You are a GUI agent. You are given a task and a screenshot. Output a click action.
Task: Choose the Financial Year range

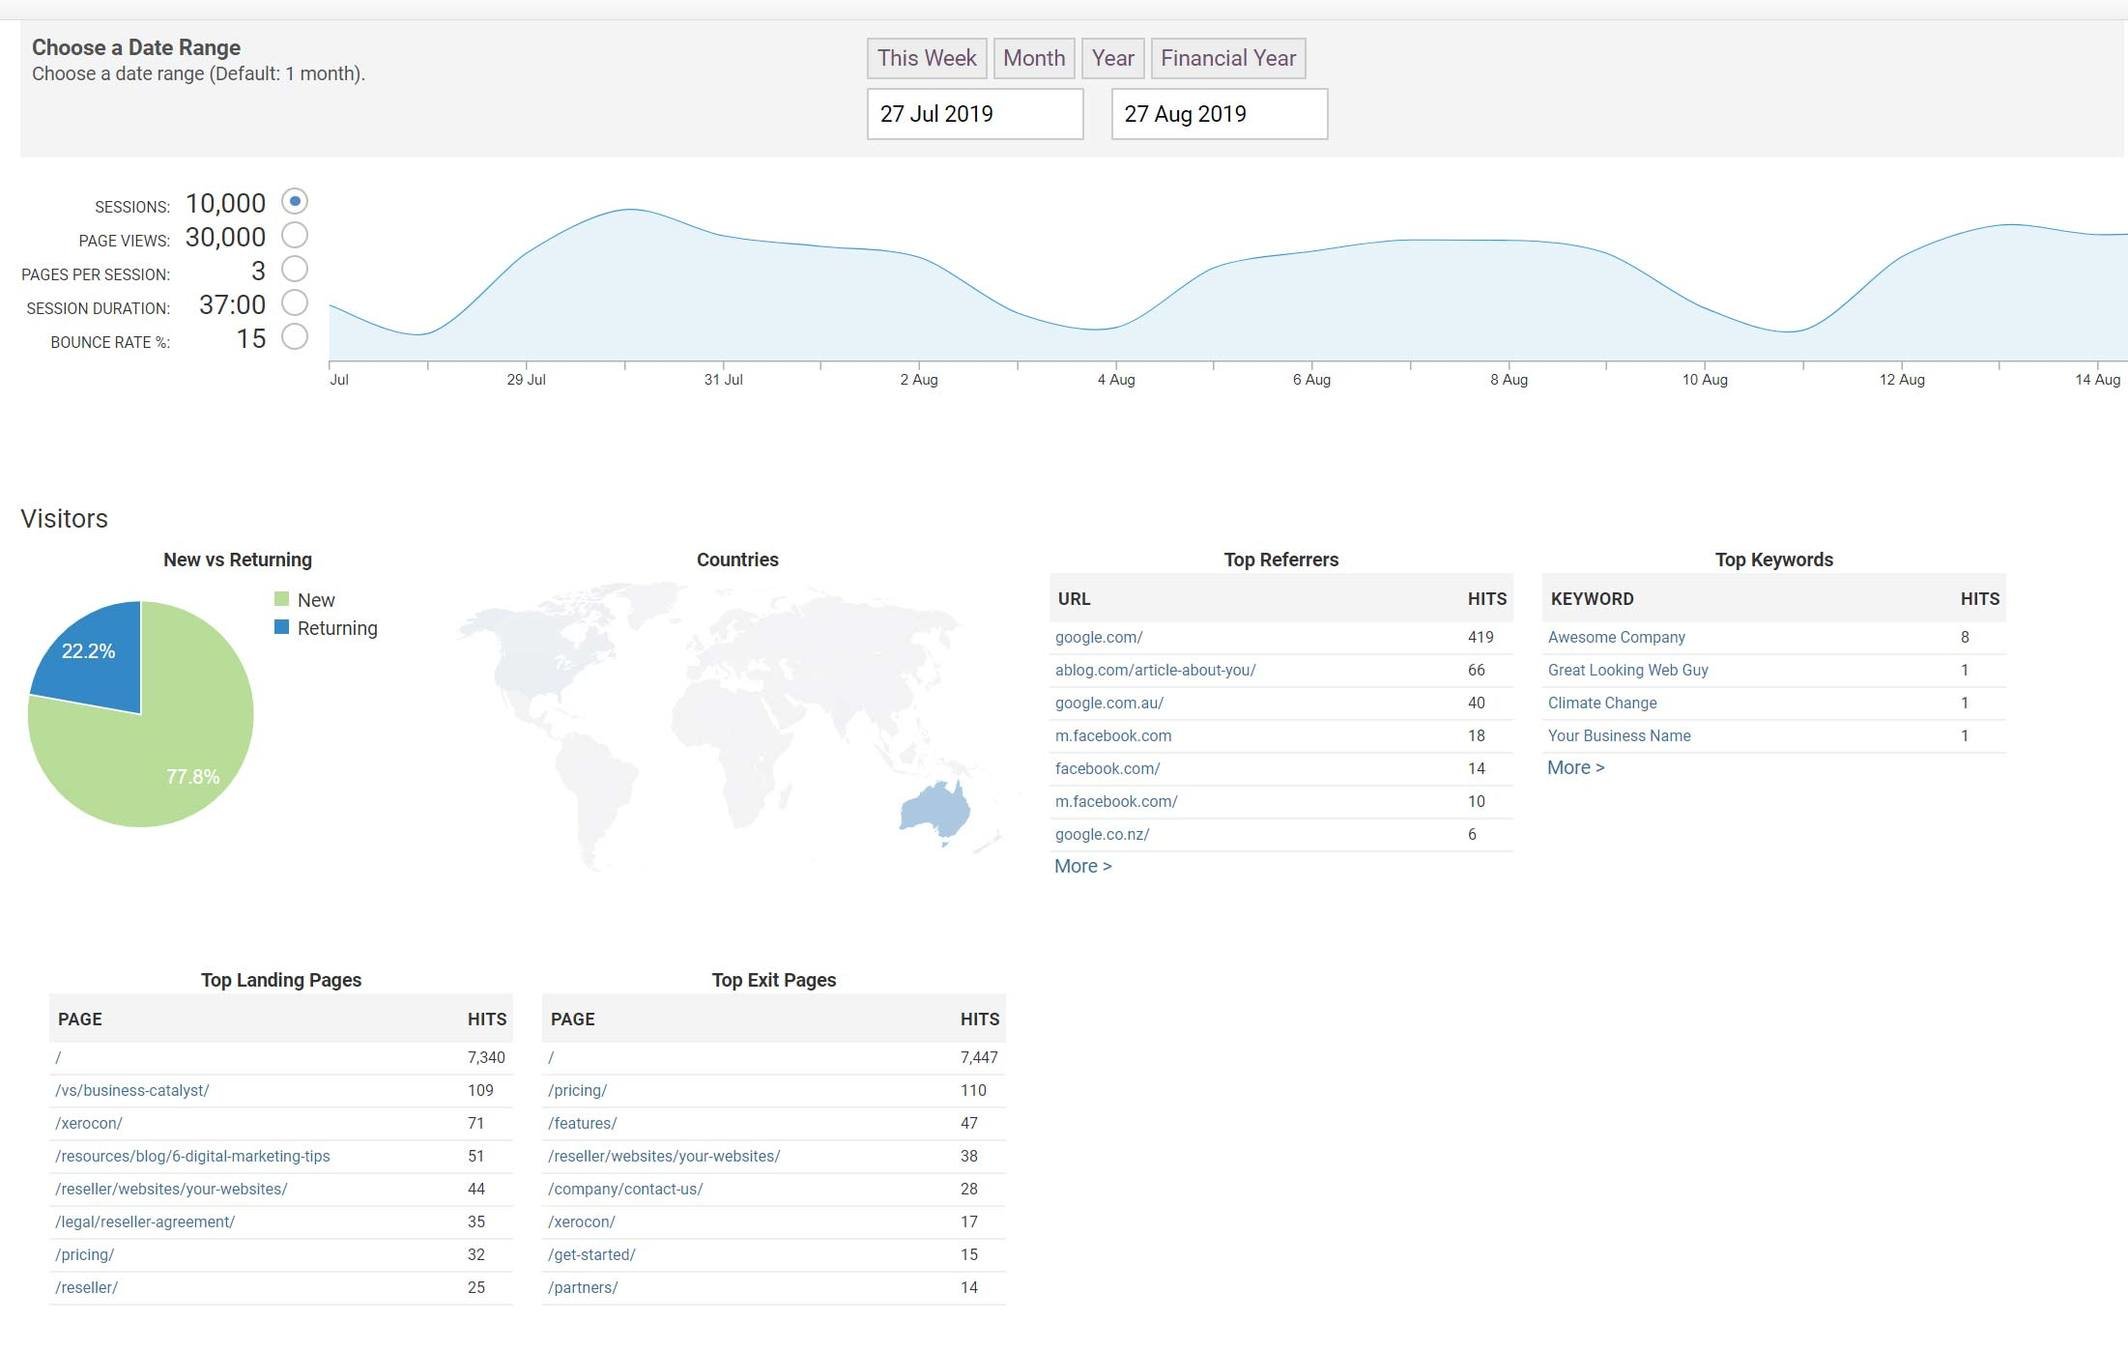pos(1227,58)
